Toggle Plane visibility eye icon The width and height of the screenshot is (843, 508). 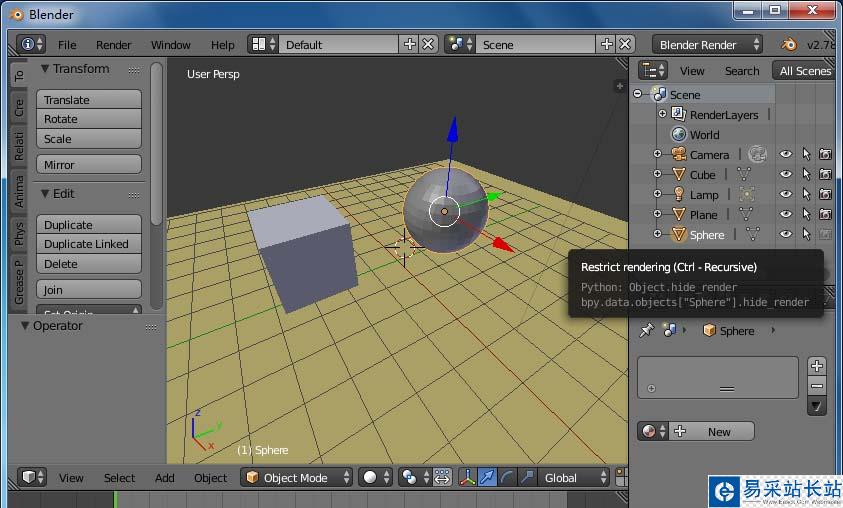tap(785, 214)
